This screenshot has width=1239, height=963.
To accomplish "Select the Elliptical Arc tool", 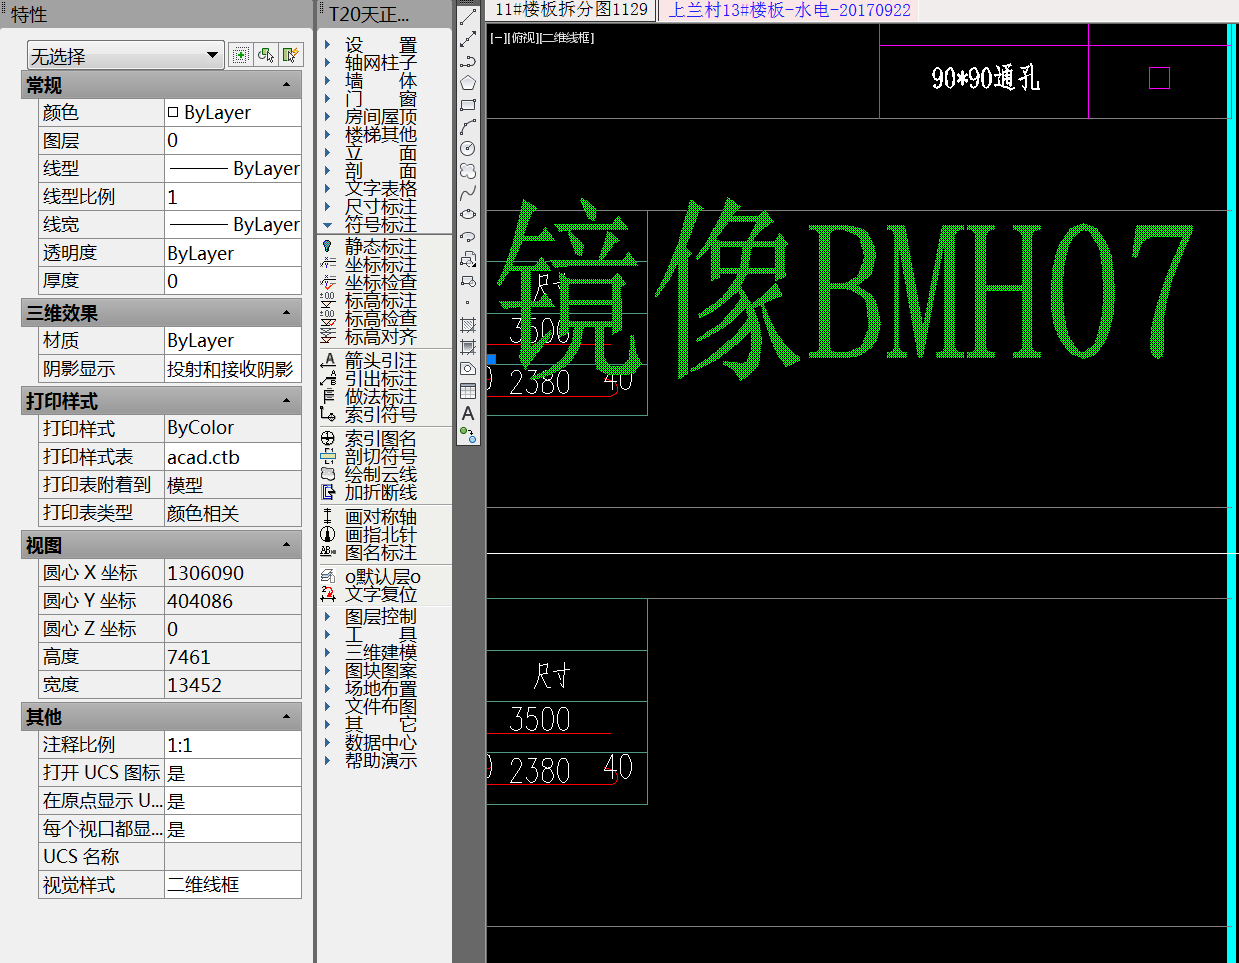I will 468,237.
